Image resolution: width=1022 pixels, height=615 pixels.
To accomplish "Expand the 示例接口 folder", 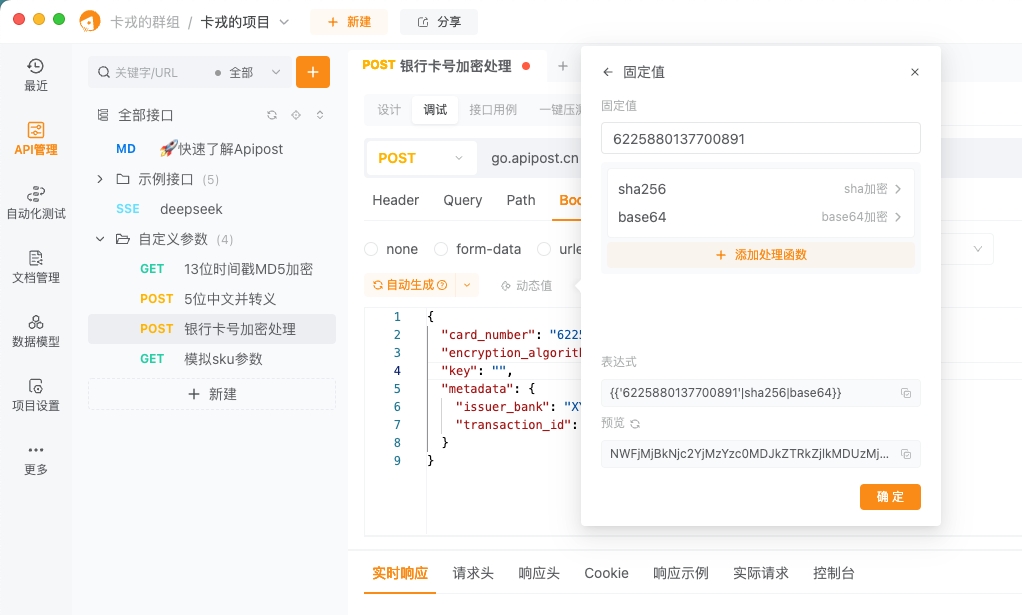I will (99, 180).
